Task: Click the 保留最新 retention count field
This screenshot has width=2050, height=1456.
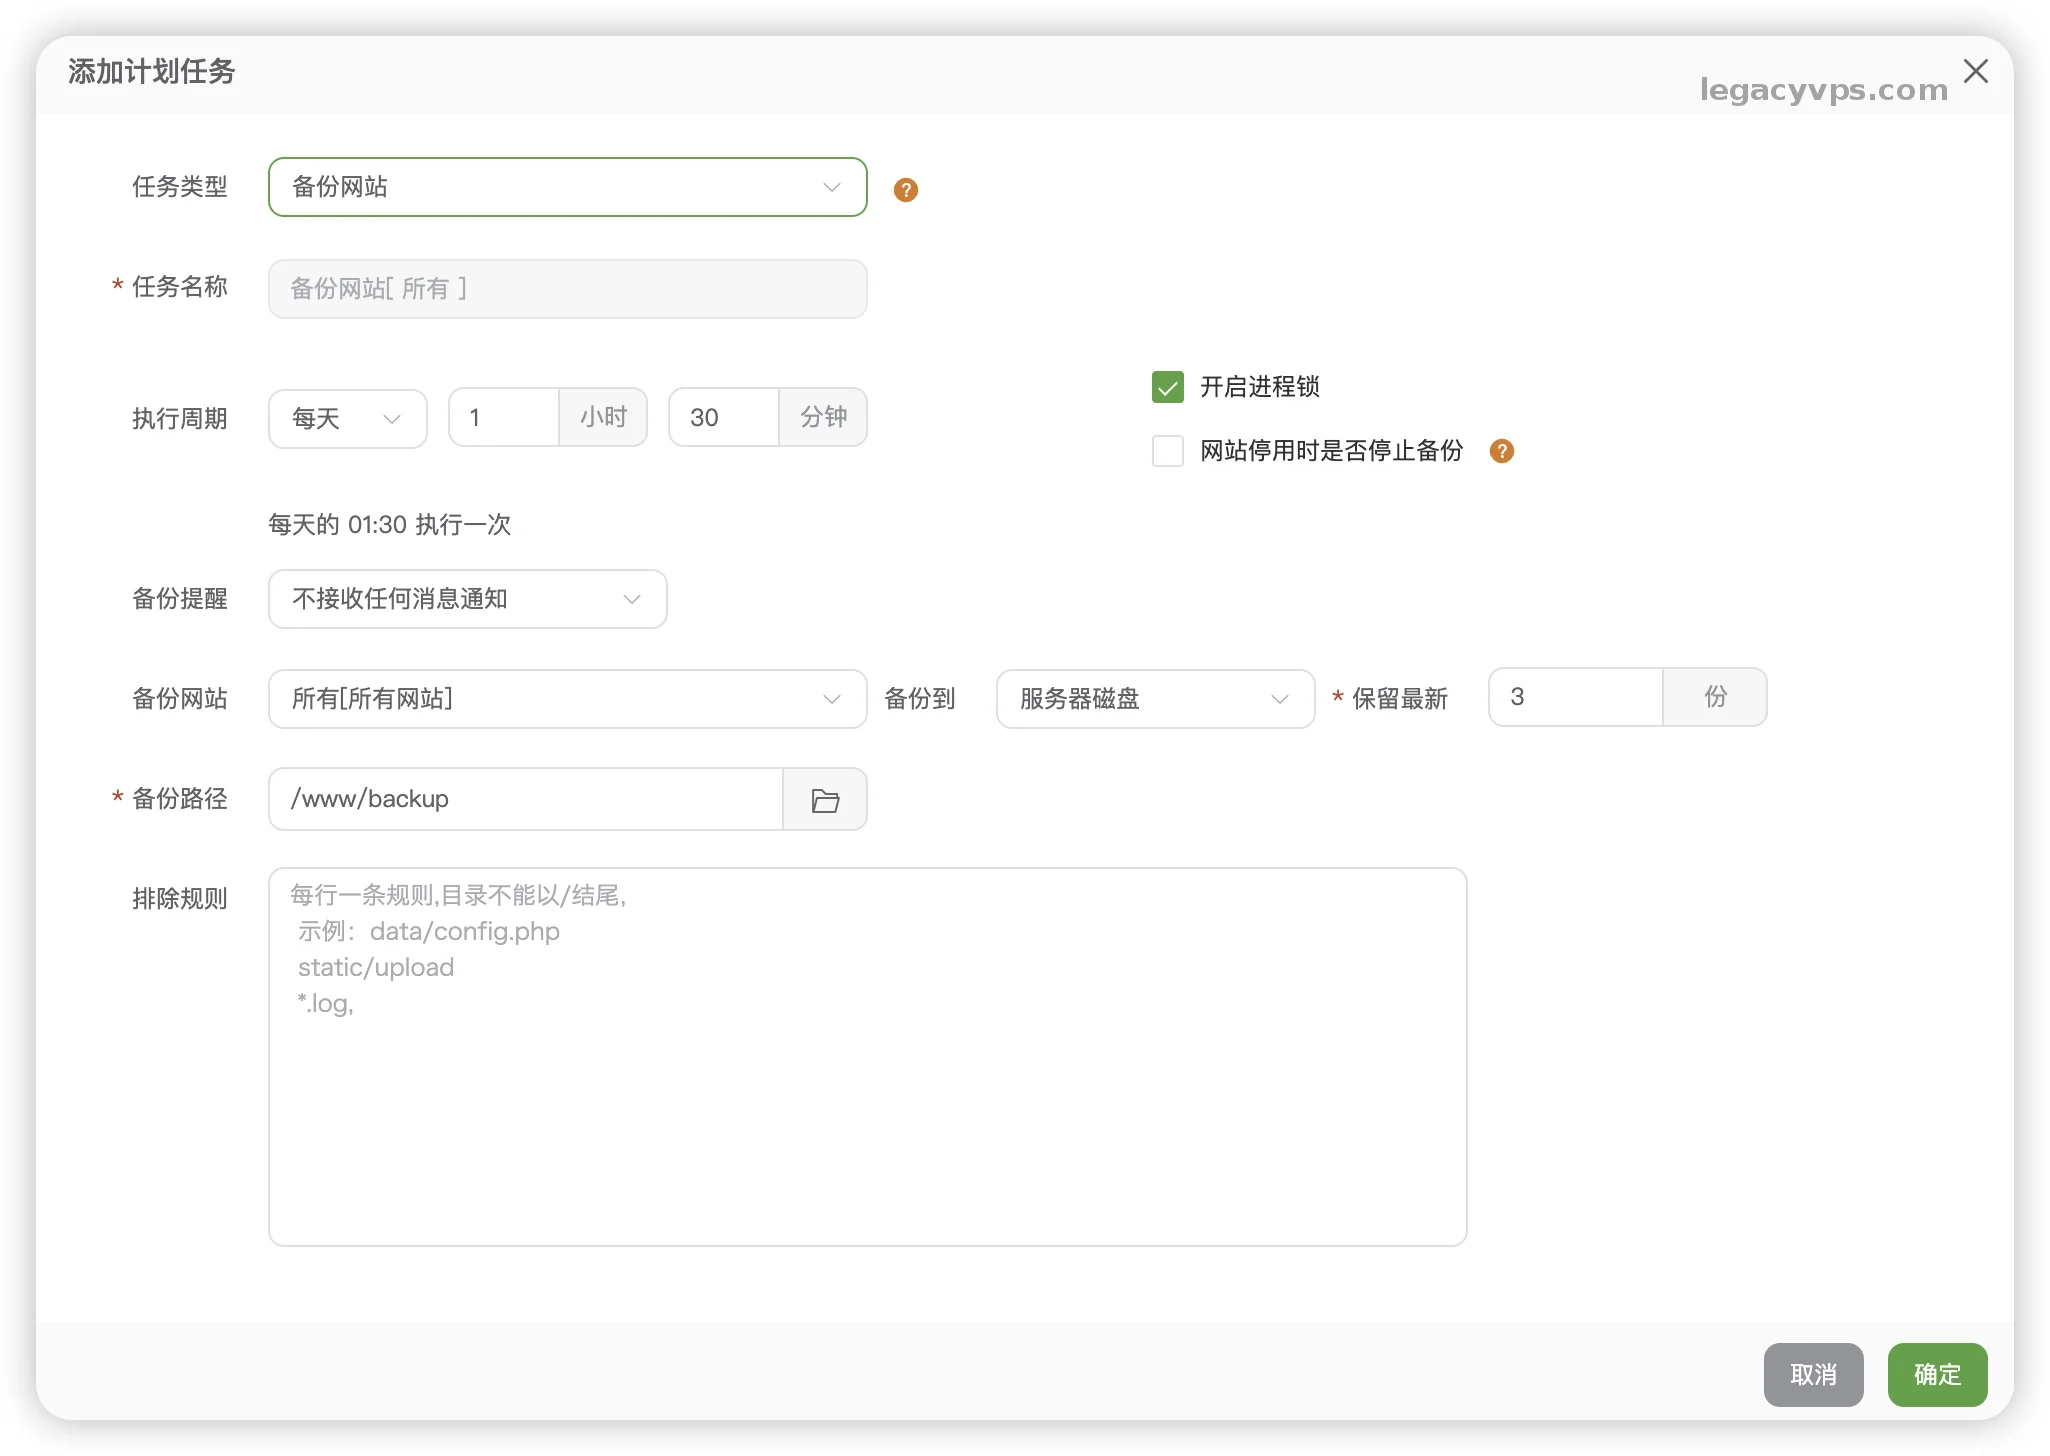Action: 1575,697
